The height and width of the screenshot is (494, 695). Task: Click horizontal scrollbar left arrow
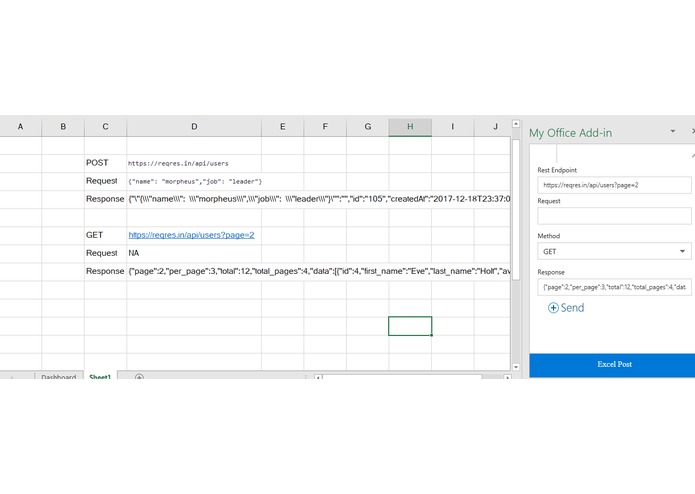click(318, 377)
